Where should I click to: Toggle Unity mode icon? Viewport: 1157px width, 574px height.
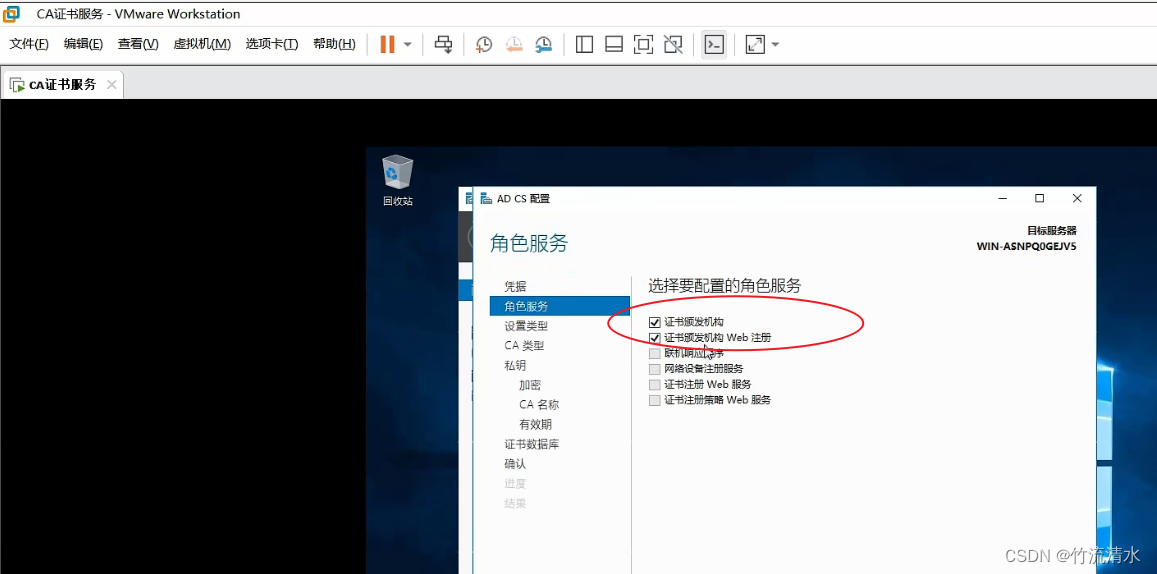point(673,44)
